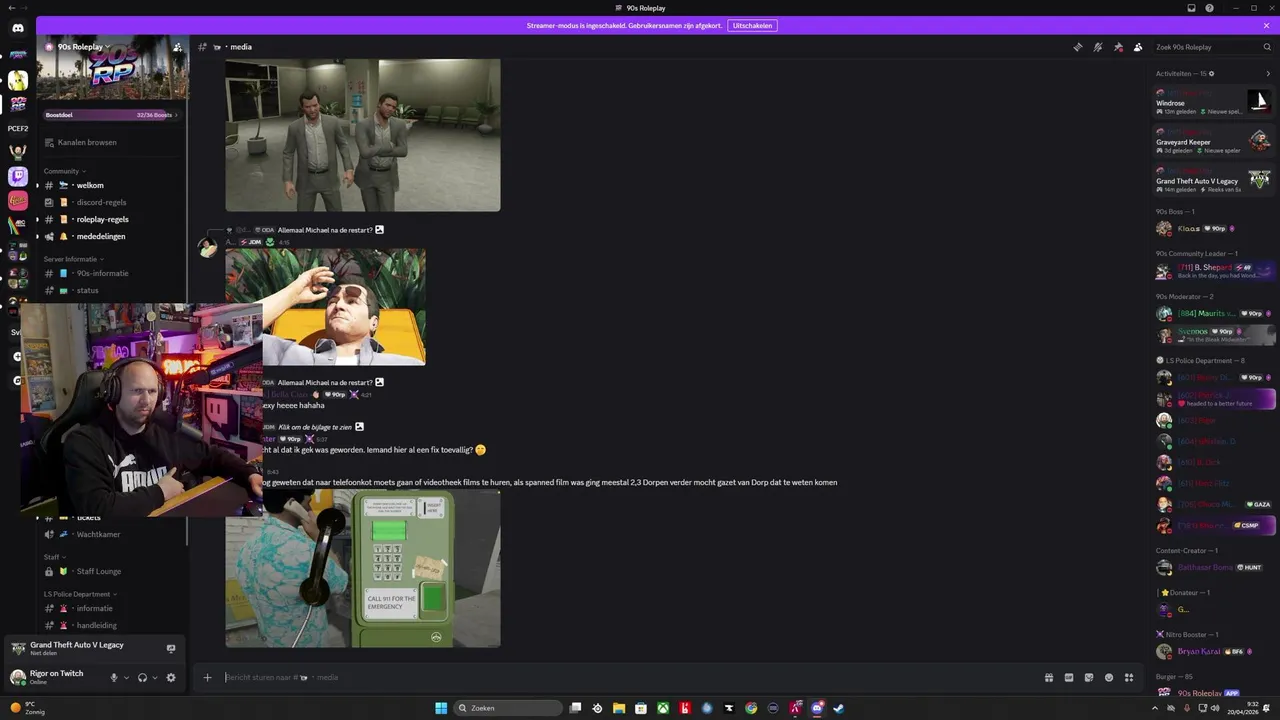
Task: Open the purple Twitch server icon
Action: pos(18,177)
